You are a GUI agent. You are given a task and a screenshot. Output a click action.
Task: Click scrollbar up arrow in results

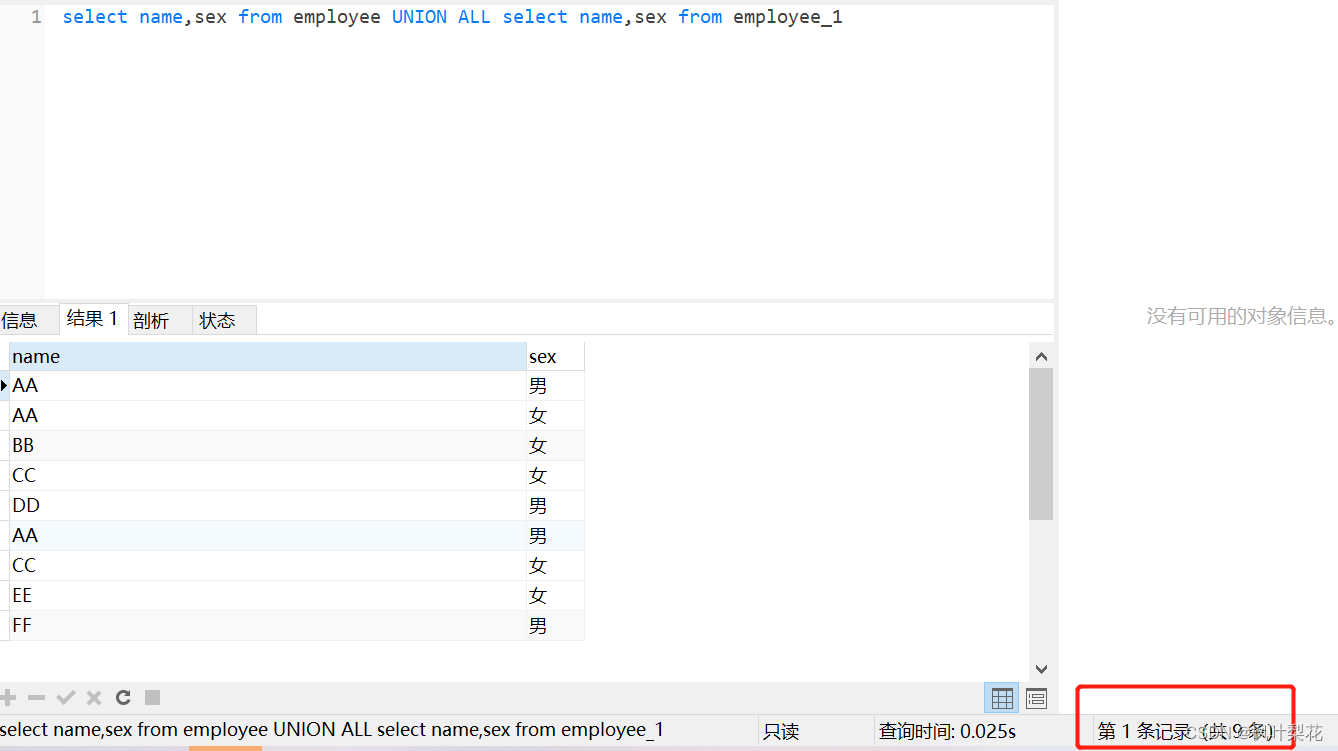(1041, 356)
